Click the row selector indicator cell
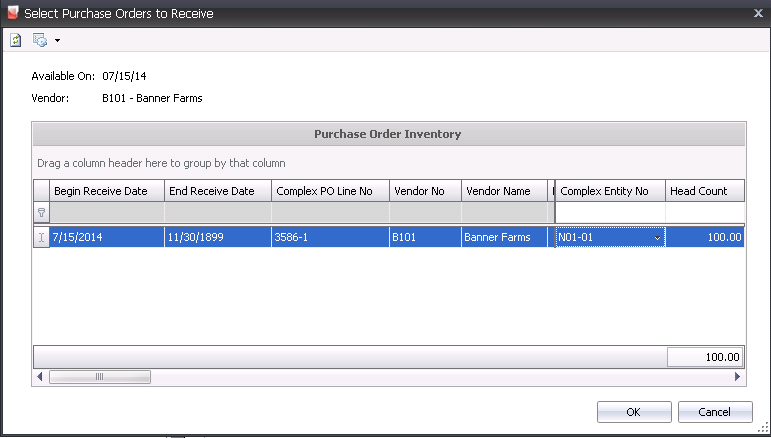 (x=41, y=237)
